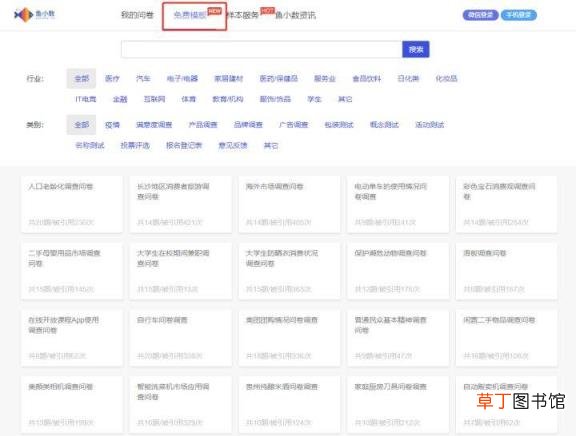Open the 免费模板 navigation tab
This screenshot has height=436, width=576.
[190, 15]
